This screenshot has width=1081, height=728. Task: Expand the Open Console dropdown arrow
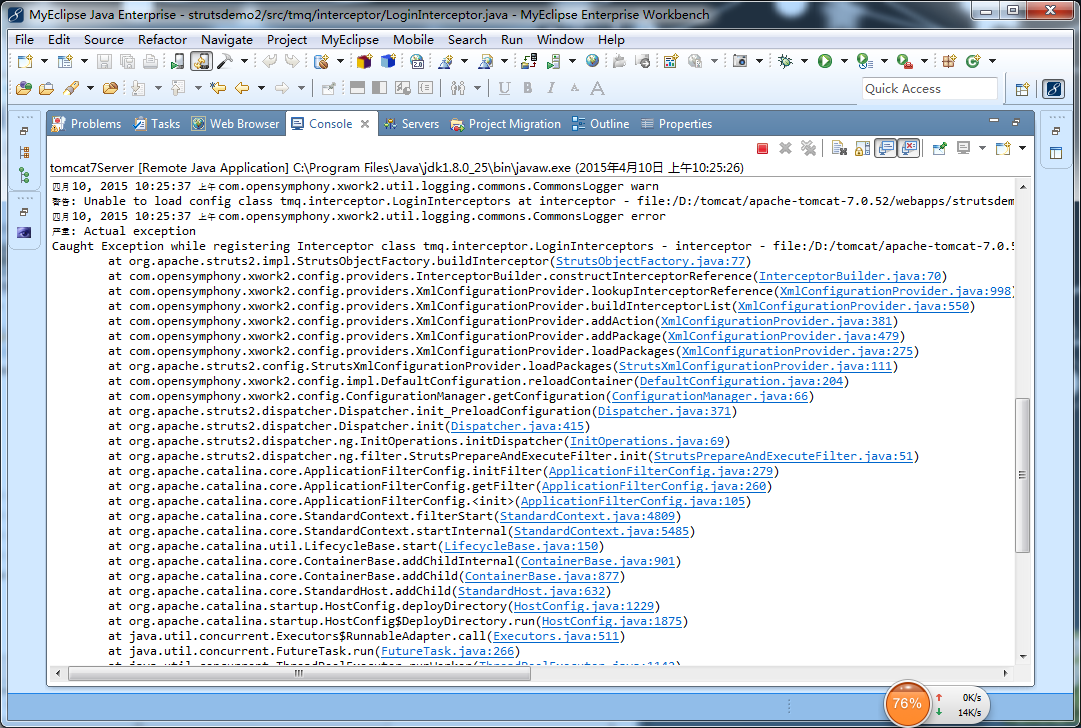(1022, 148)
